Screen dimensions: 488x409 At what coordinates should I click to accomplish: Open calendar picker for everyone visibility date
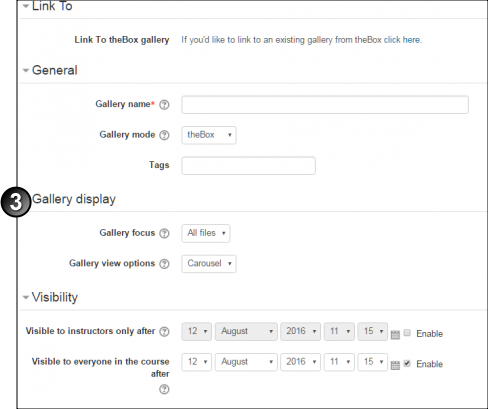tap(395, 365)
